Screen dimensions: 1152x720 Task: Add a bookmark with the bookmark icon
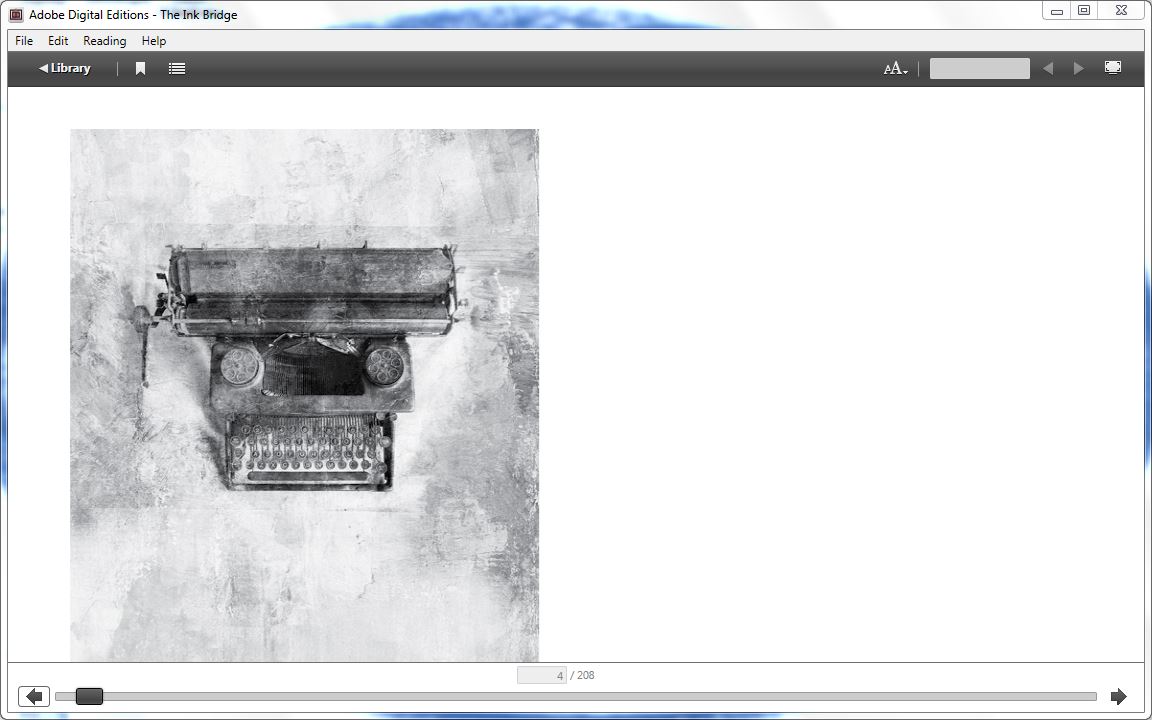click(141, 69)
